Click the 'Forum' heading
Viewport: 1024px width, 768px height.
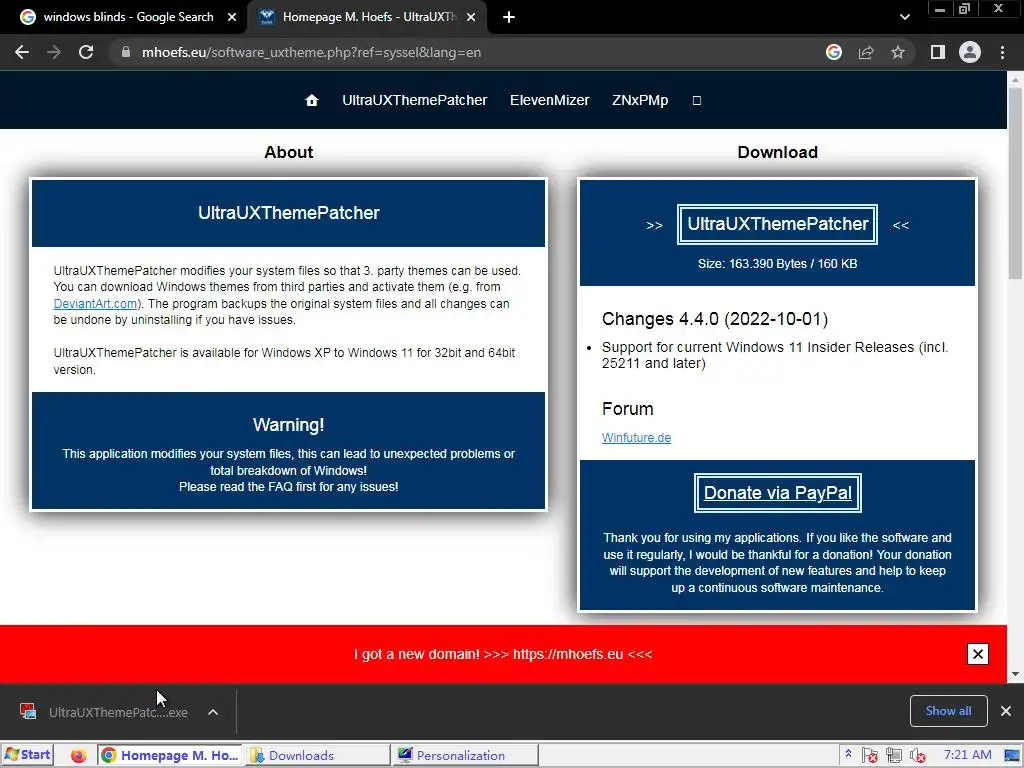tap(628, 409)
